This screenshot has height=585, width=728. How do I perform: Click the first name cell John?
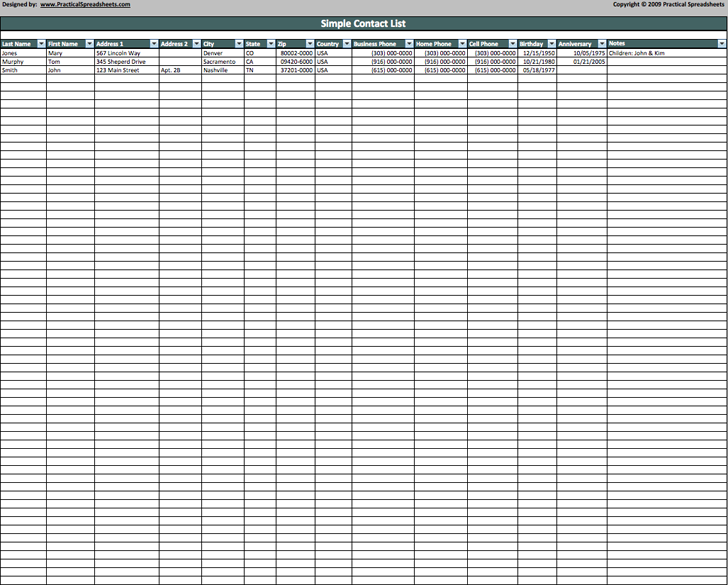coord(71,70)
